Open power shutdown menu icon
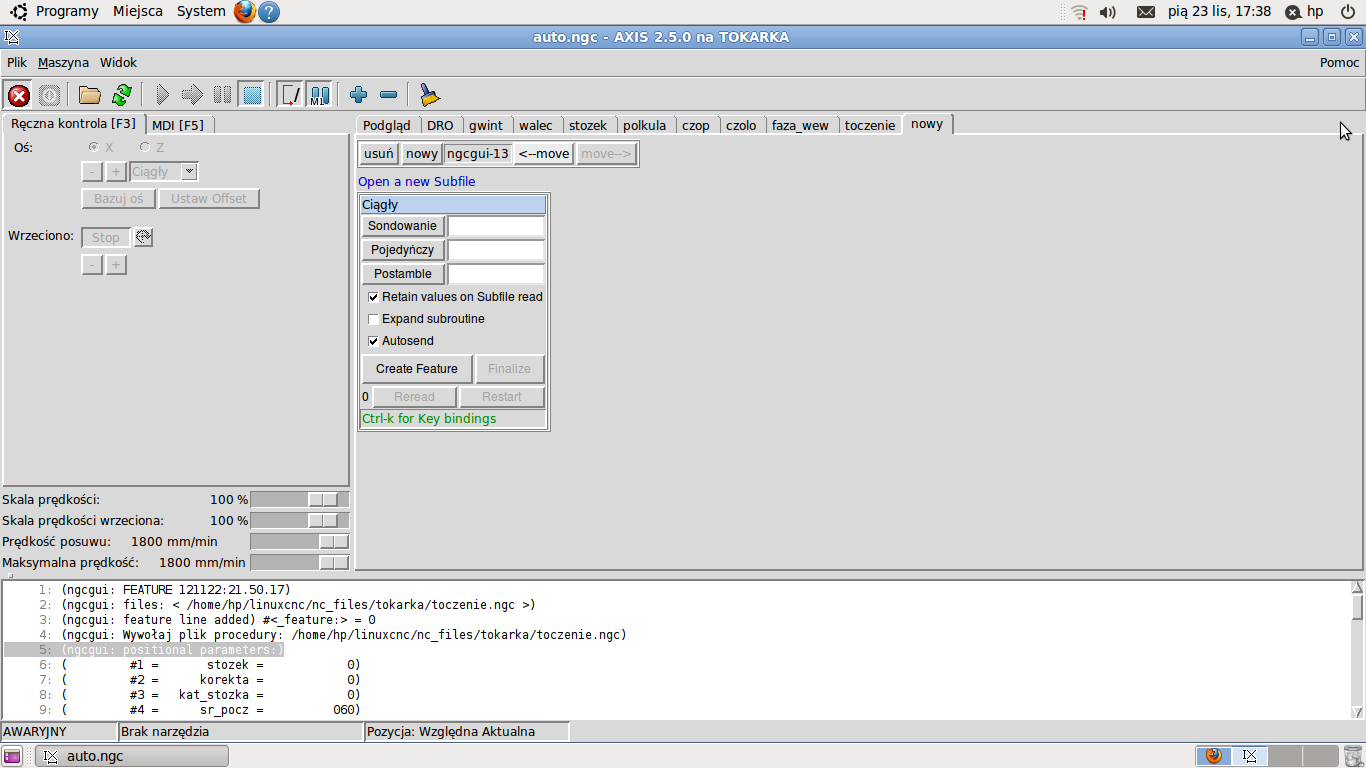 pyautogui.click(x=1348, y=12)
